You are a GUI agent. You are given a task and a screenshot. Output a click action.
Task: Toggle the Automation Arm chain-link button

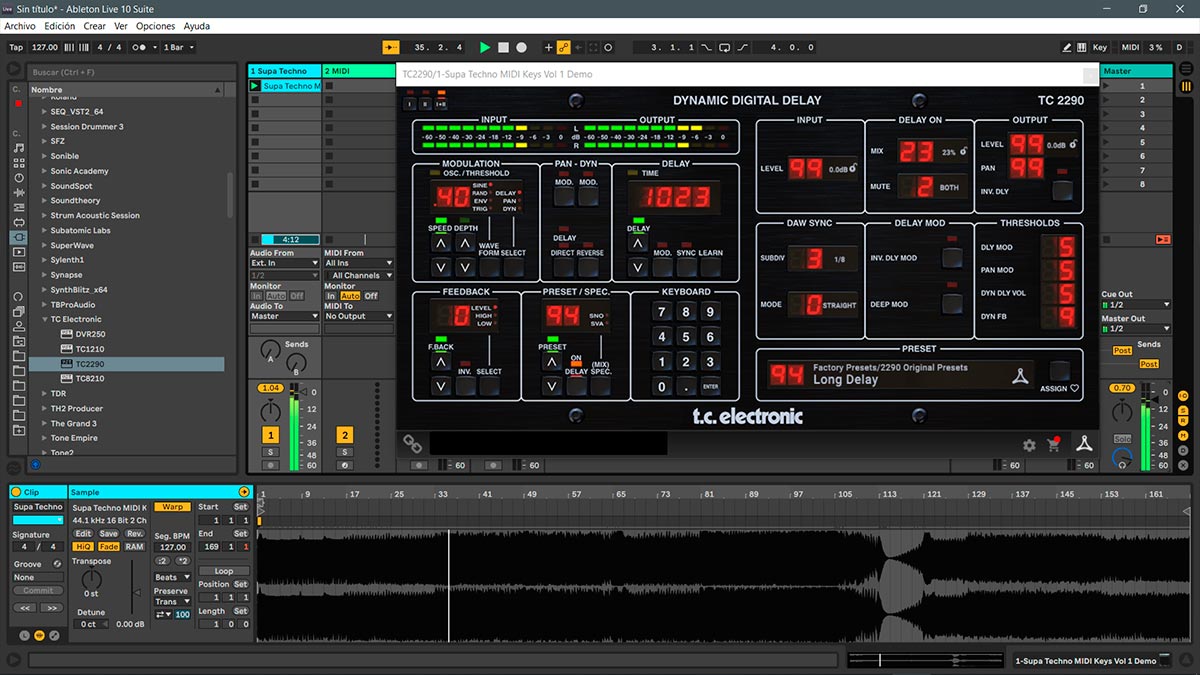564,47
